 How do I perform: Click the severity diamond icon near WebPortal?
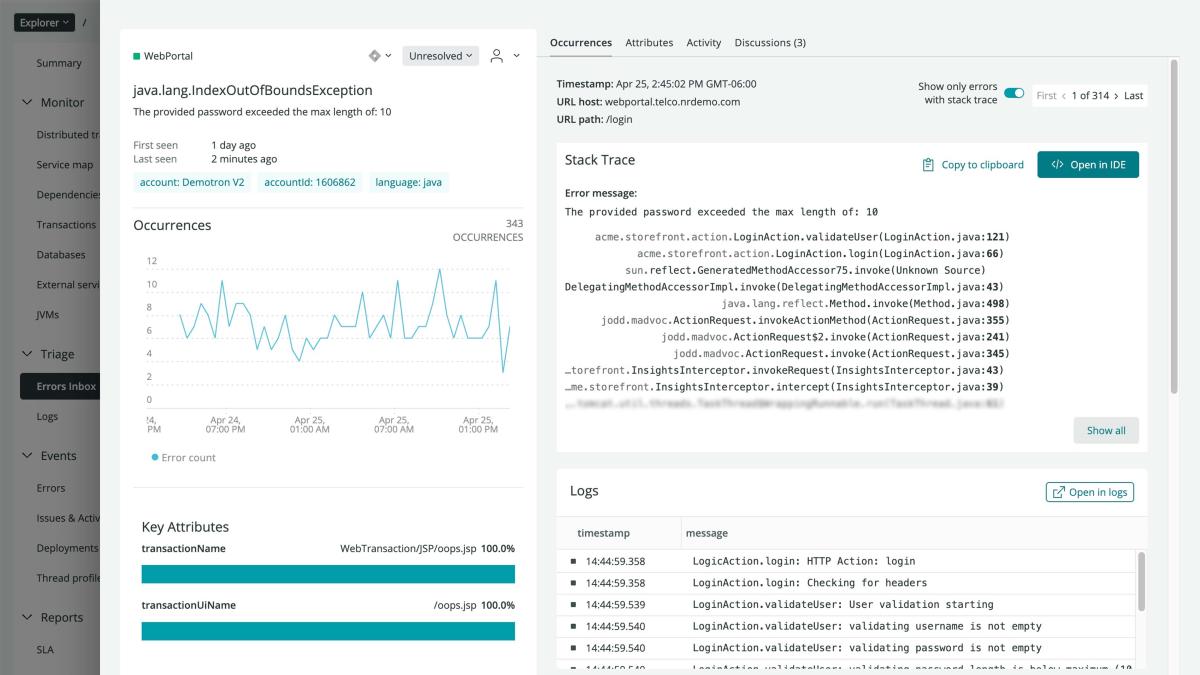[x=373, y=55]
